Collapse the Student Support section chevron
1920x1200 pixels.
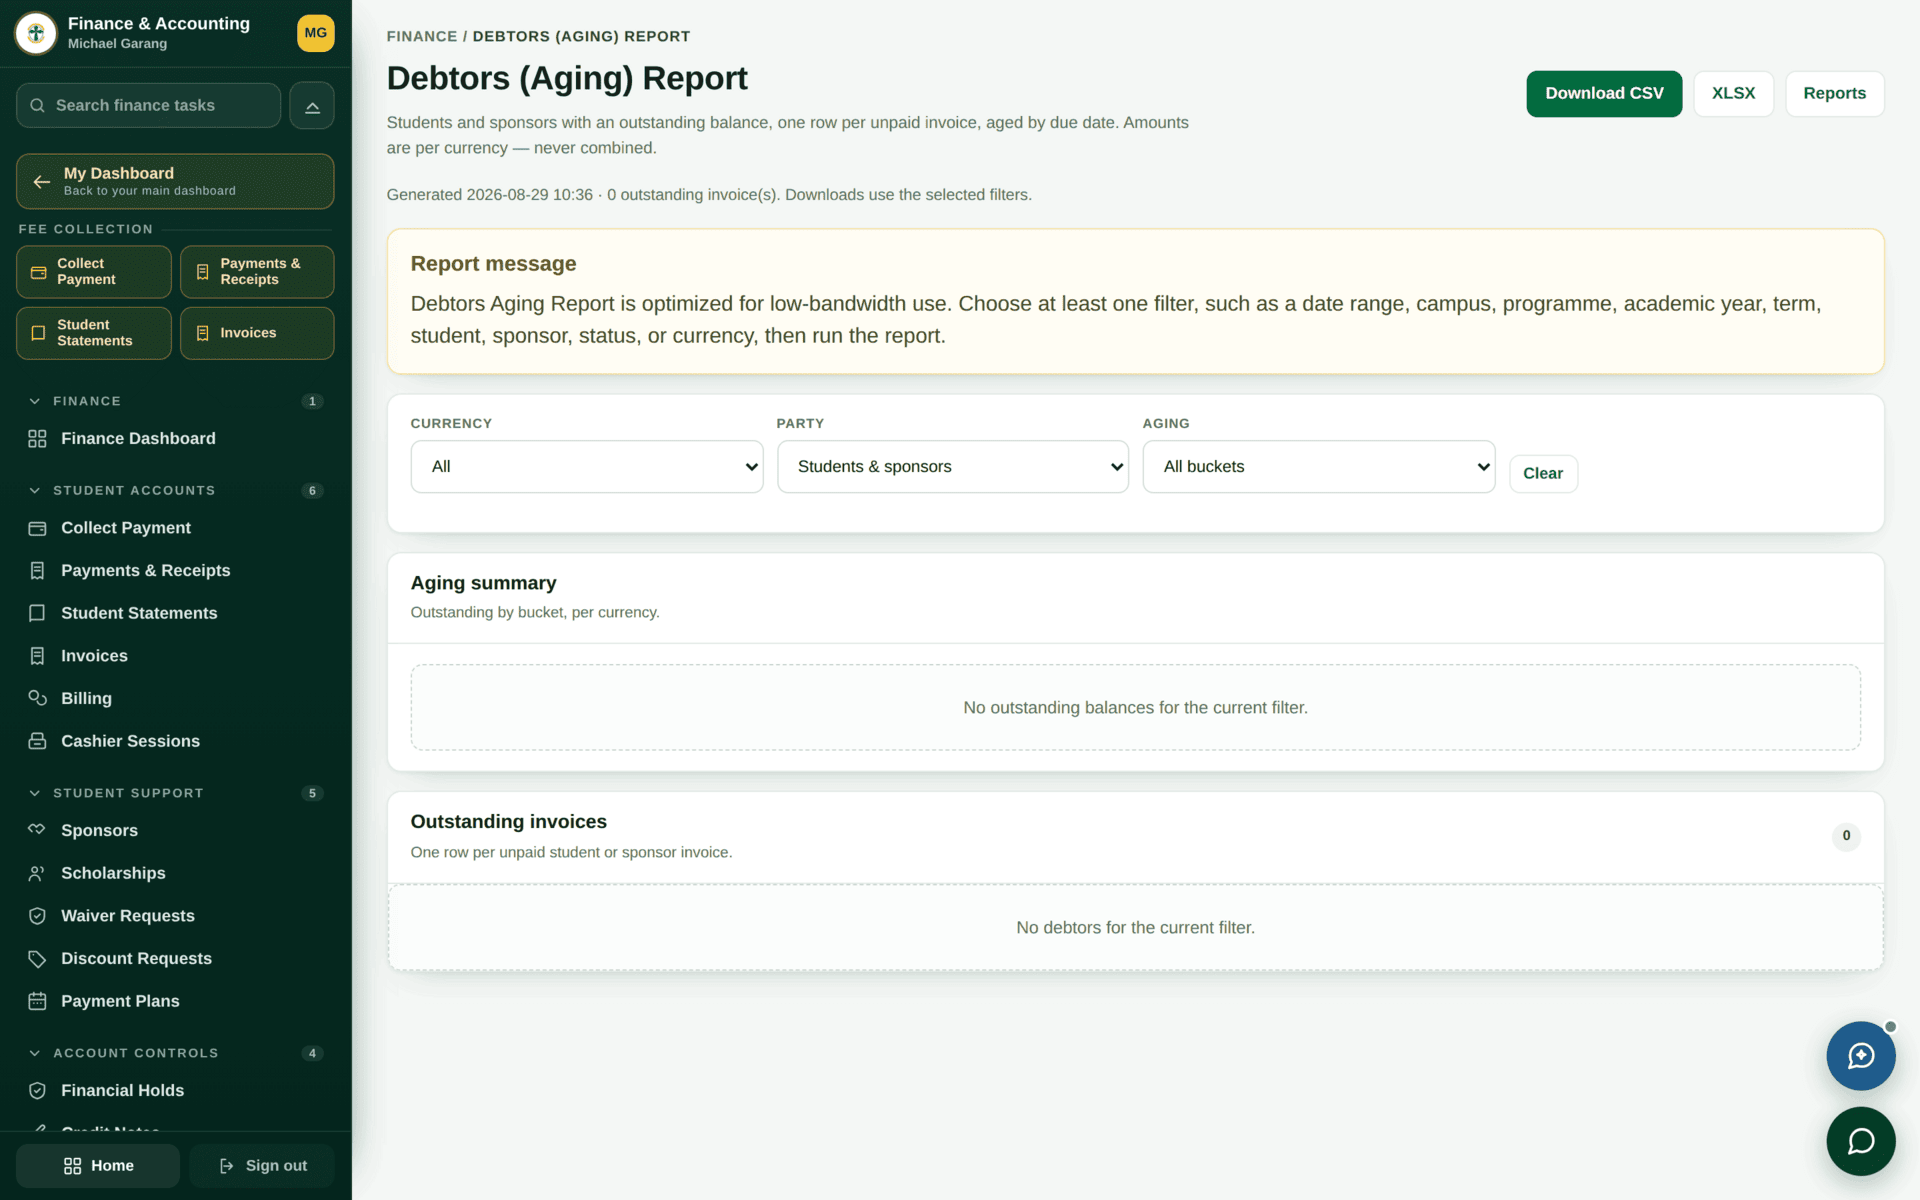pos(35,793)
